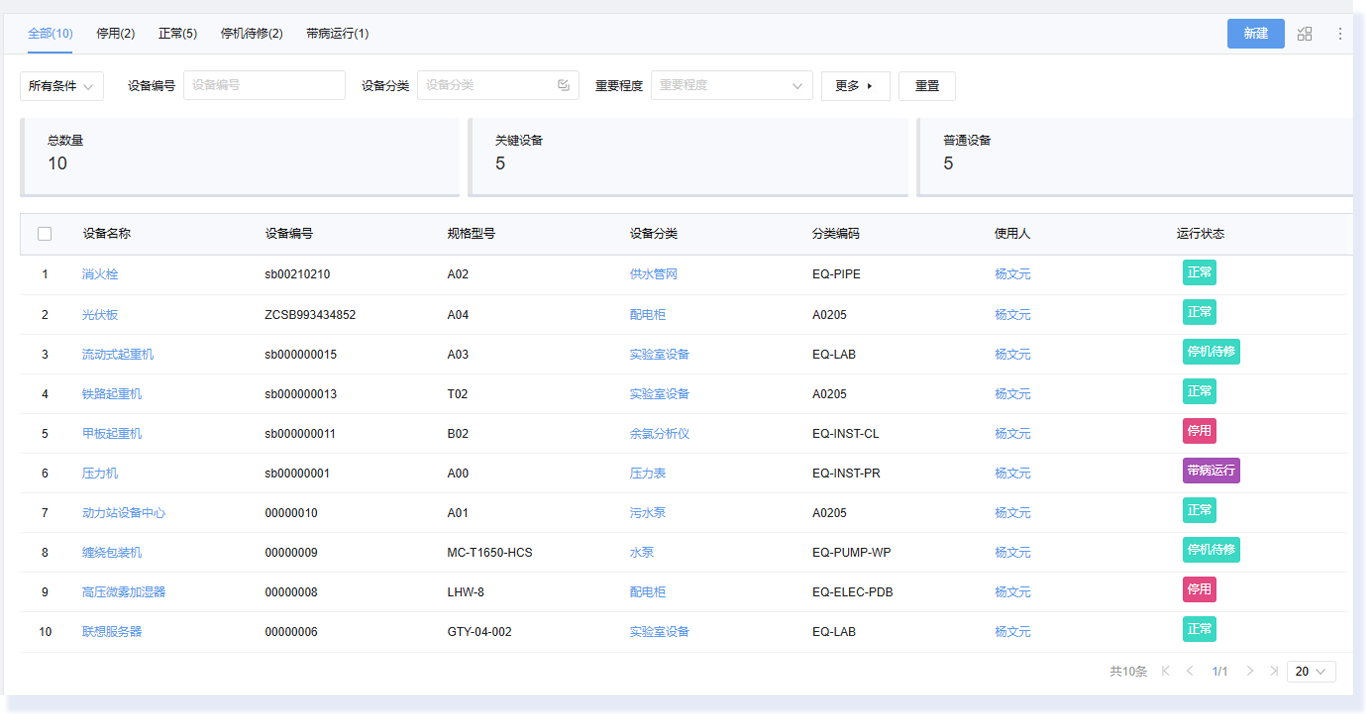This screenshot has height=714, width=1366.
Task: Click the 总数量 summary card
Action: (240, 157)
